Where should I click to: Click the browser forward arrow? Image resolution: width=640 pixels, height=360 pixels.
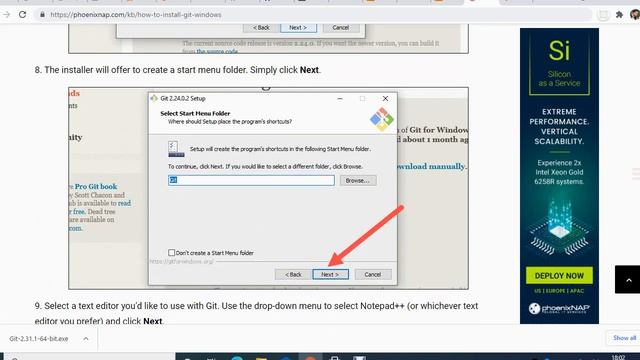coord(7,15)
